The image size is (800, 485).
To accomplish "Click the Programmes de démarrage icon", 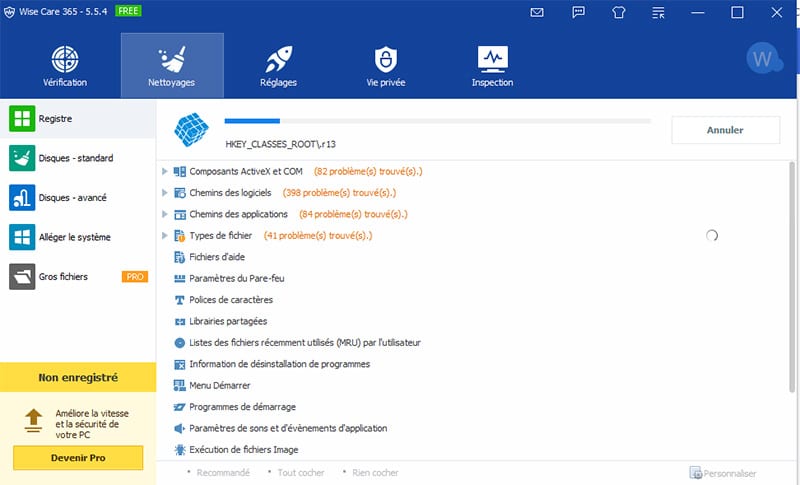I will pos(180,407).
